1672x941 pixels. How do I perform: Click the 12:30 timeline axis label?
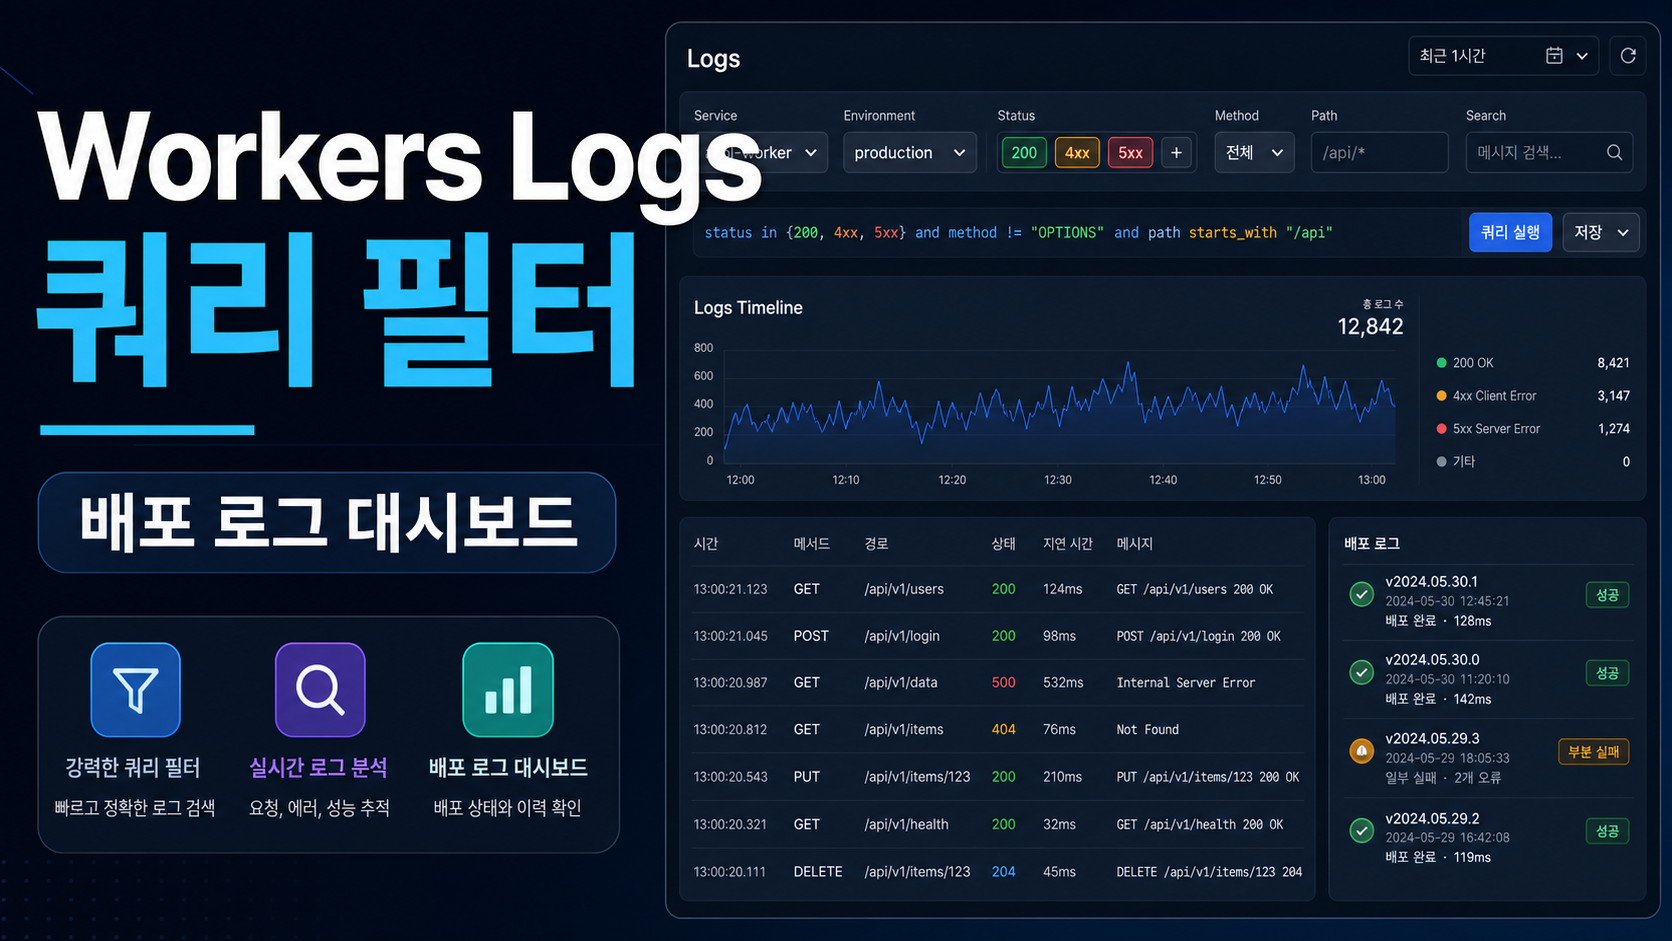(x=1057, y=480)
